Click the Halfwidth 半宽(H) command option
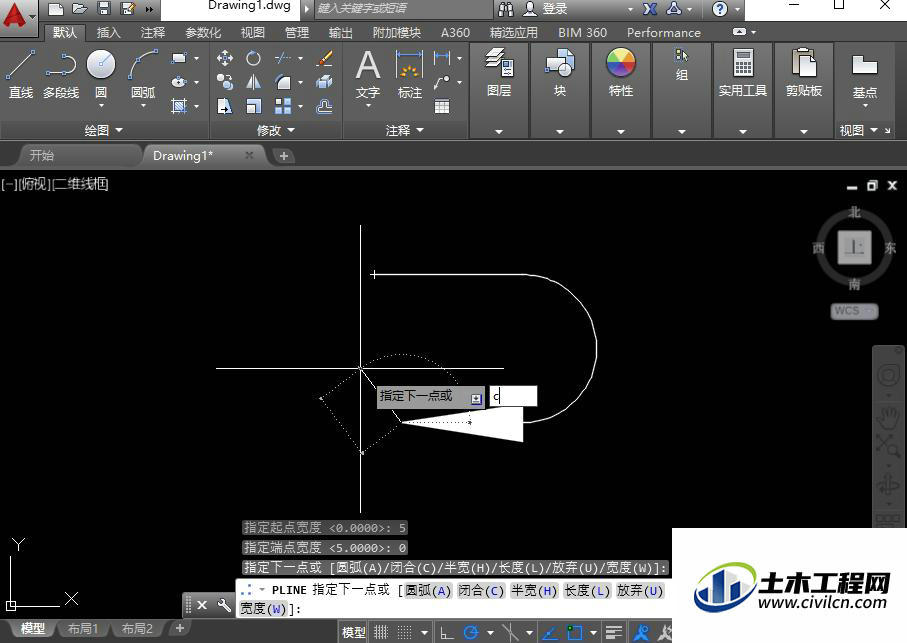 tap(534, 590)
